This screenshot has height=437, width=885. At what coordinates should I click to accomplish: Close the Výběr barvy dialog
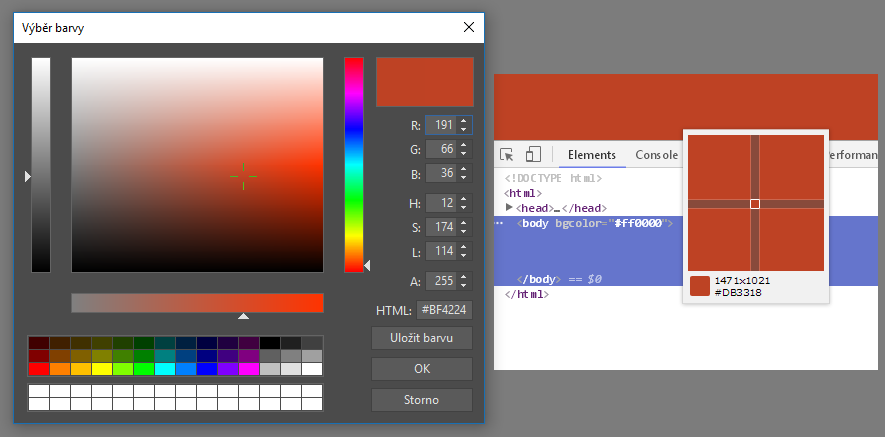pyautogui.click(x=469, y=28)
